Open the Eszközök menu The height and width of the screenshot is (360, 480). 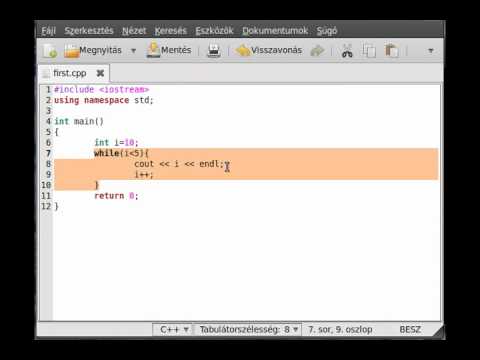pyautogui.click(x=214, y=31)
